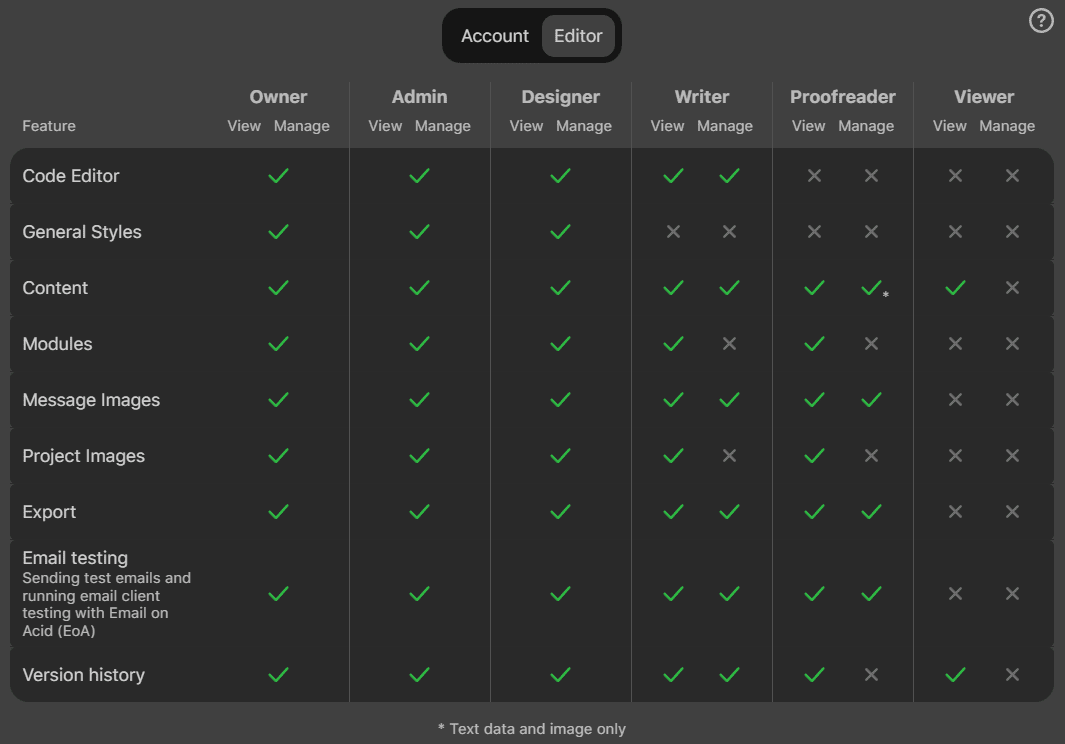The height and width of the screenshot is (744, 1065).
Task: Click Proofreader's Manage cross for Version history
Action: point(871,675)
